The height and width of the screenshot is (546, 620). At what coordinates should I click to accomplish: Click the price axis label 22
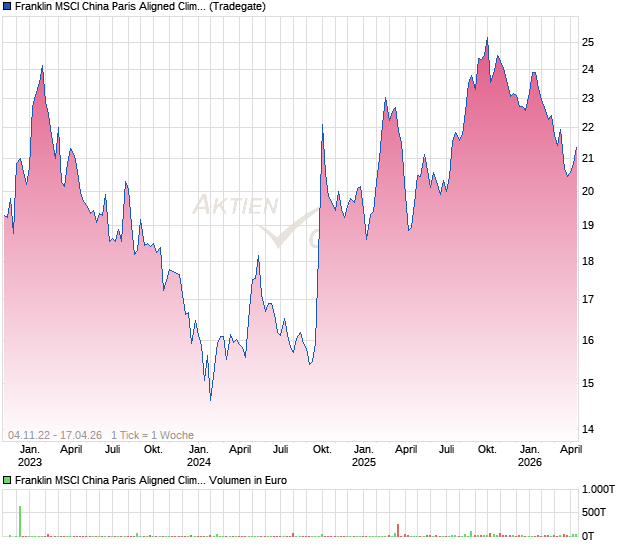588,127
